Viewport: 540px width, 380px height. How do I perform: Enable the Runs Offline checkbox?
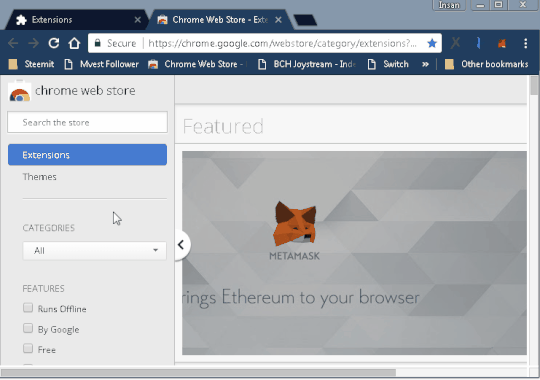(28, 308)
